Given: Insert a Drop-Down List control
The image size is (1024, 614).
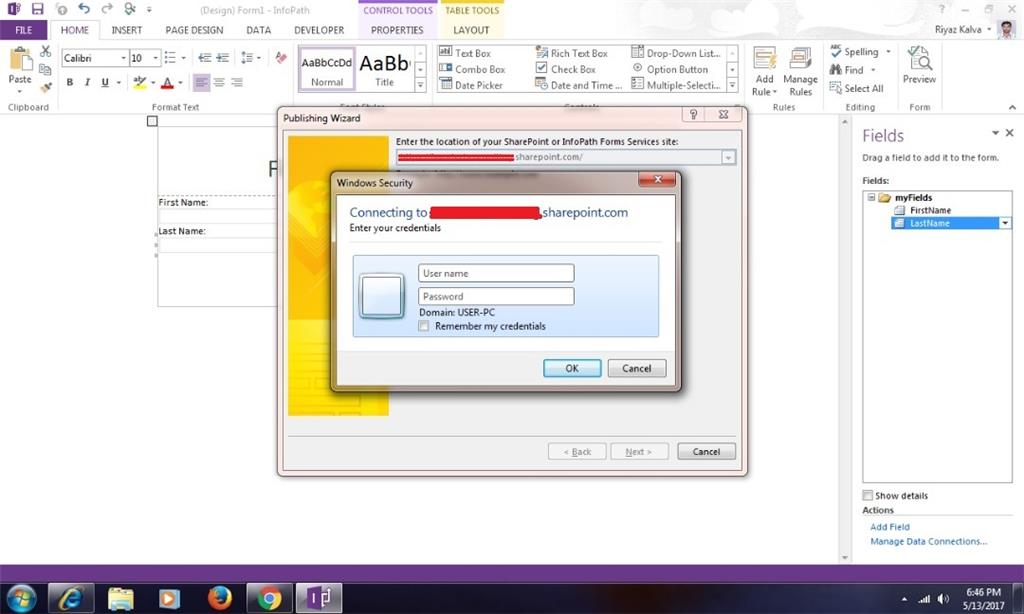Looking at the screenshot, I should pyautogui.click(x=675, y=53).
